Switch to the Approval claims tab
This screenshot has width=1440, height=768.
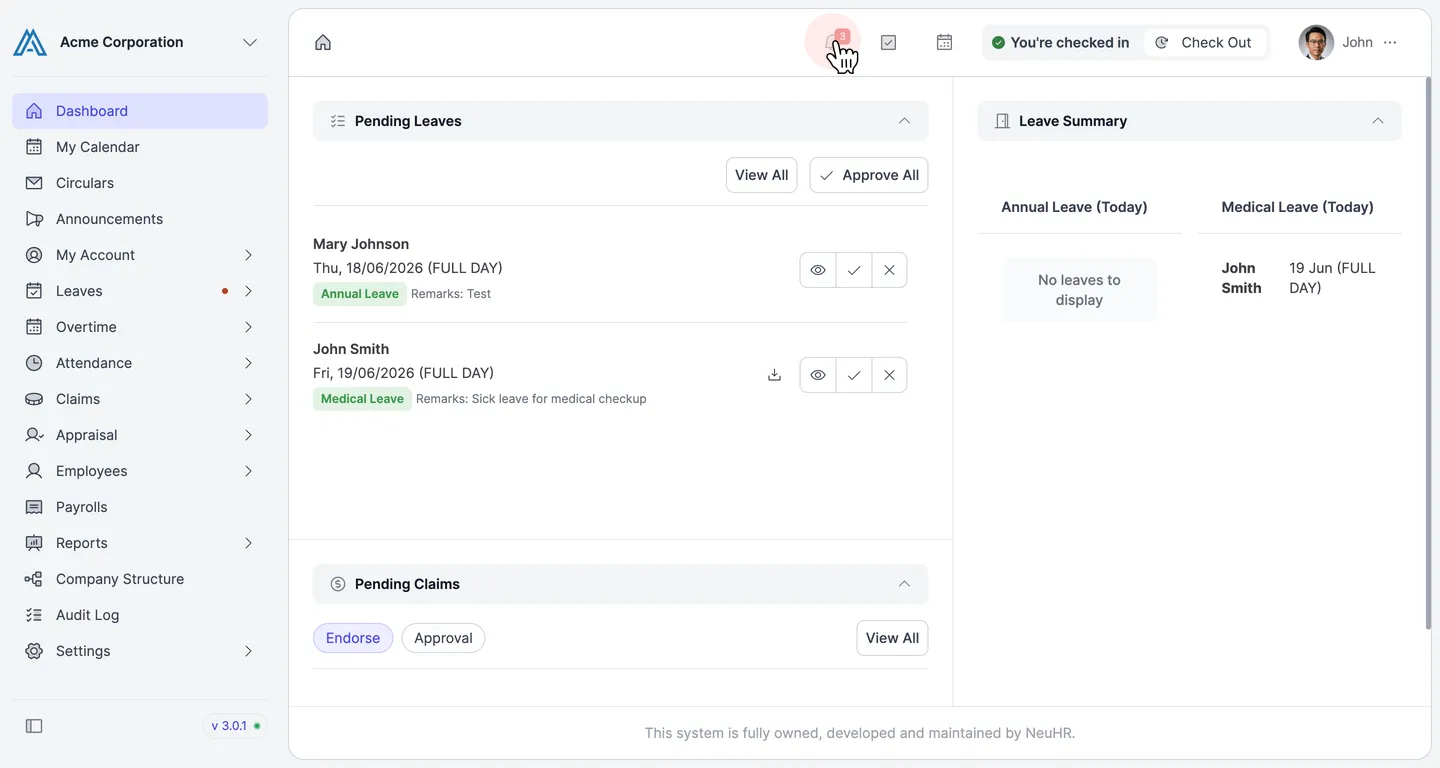(443, 638)
